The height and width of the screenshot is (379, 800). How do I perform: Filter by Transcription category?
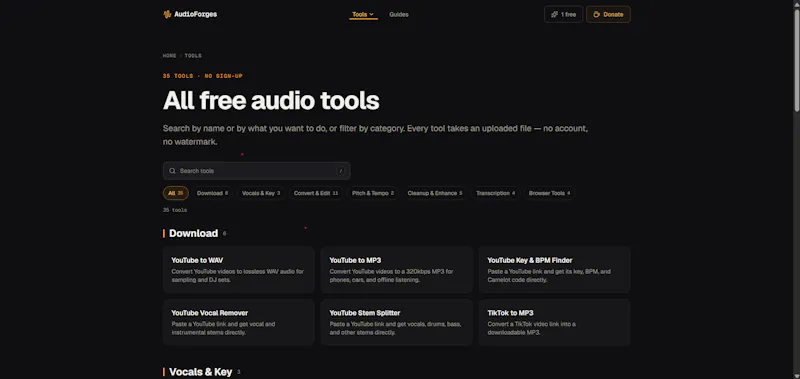pos(495,193)
